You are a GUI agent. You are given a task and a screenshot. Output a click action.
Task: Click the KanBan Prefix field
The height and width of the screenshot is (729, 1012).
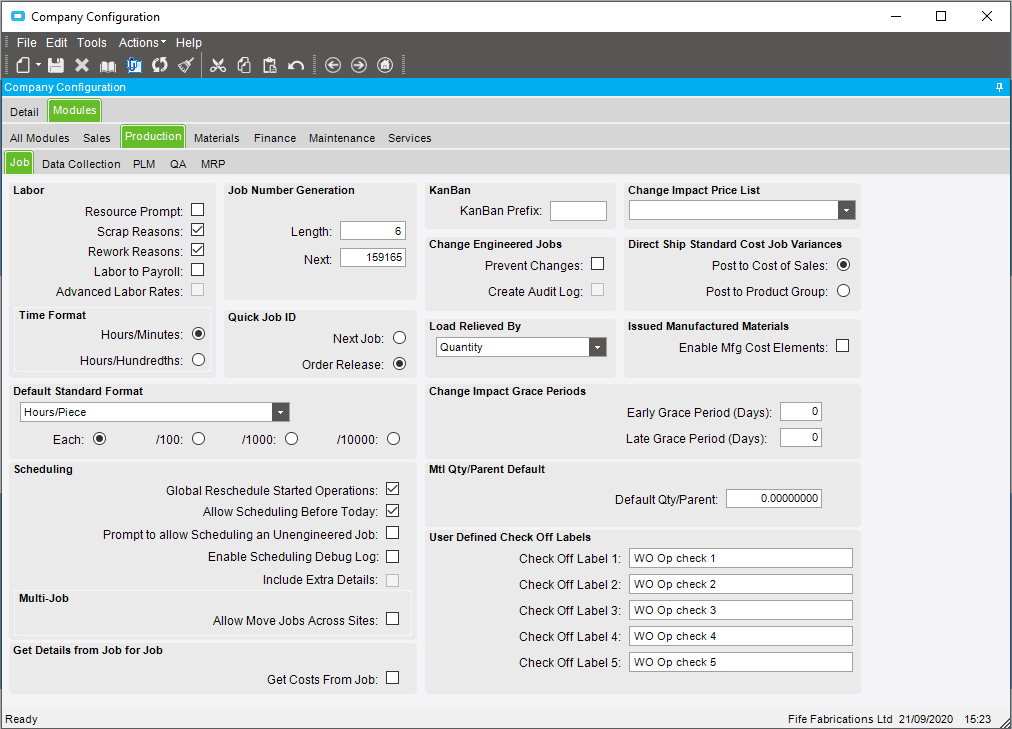click(578, 211)
